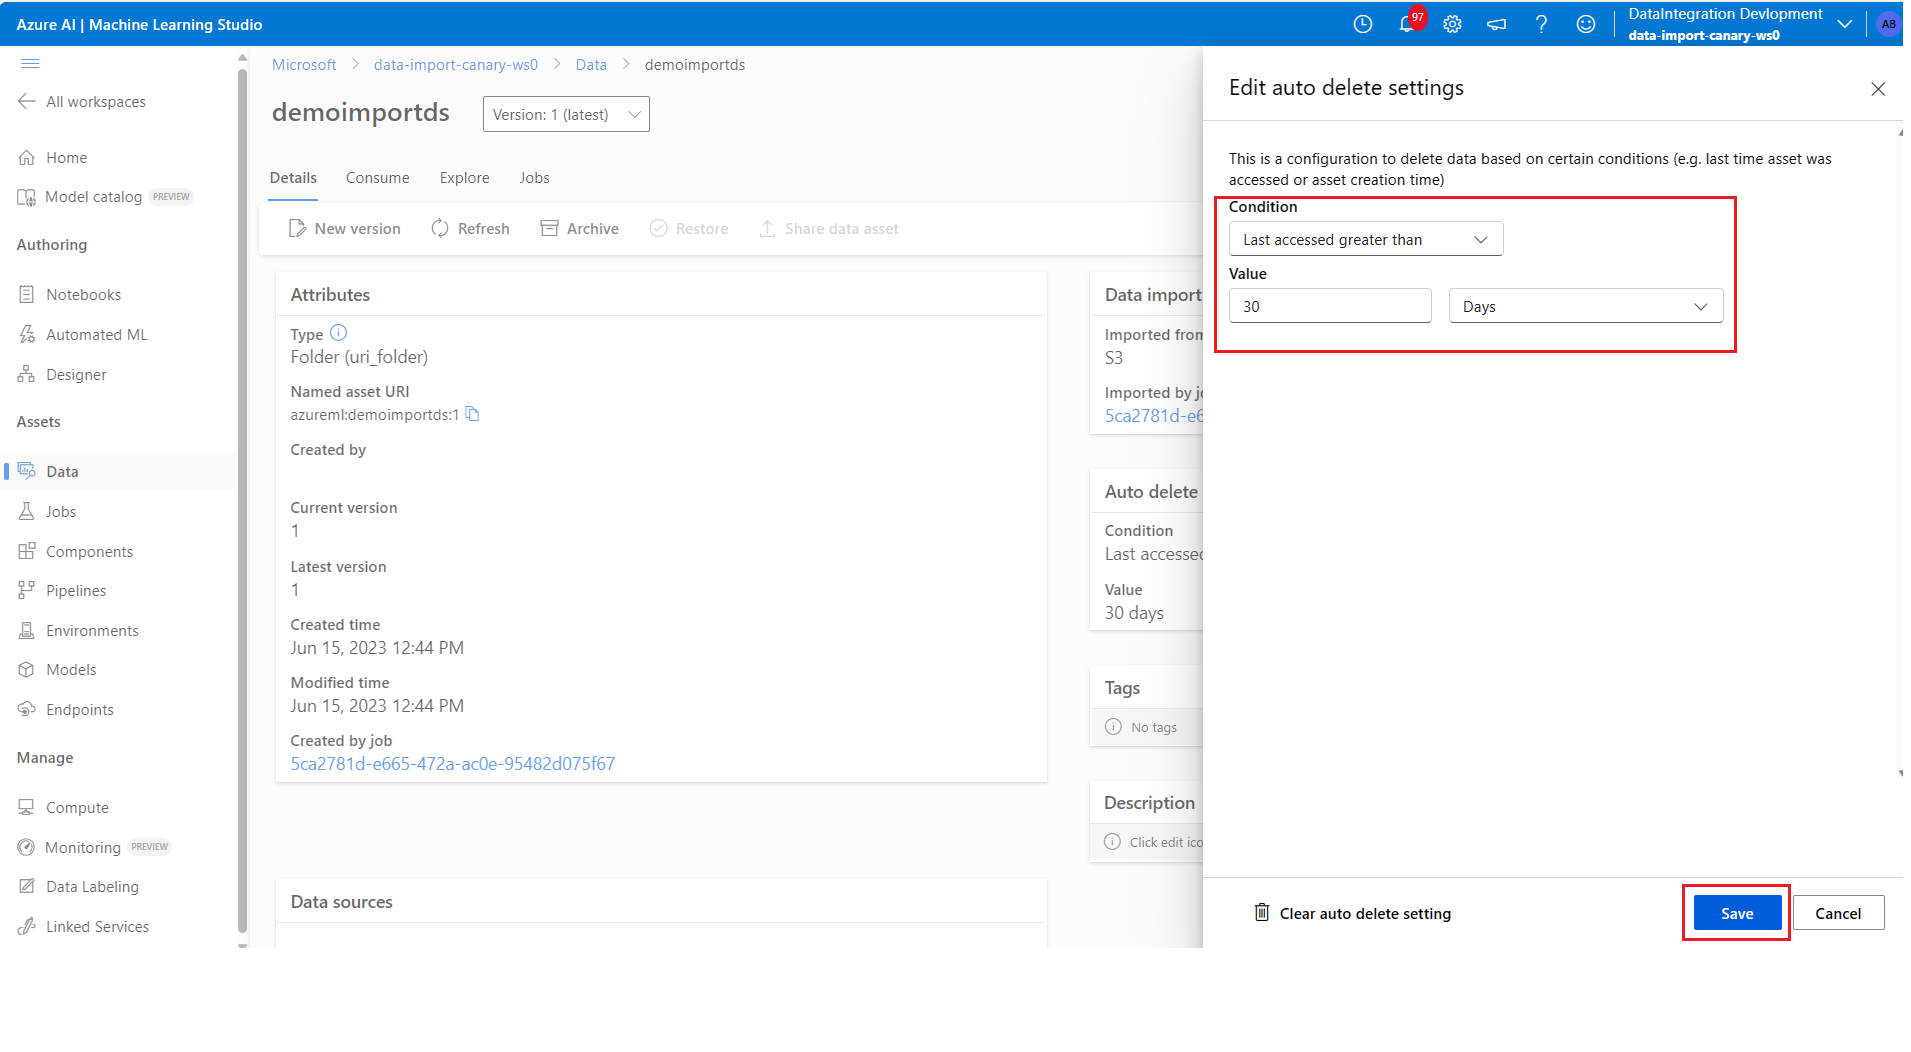Close the Edit auto delete settings panel
Viewport: 1911px width, 1052px height.
click(x=1878, y=89)
